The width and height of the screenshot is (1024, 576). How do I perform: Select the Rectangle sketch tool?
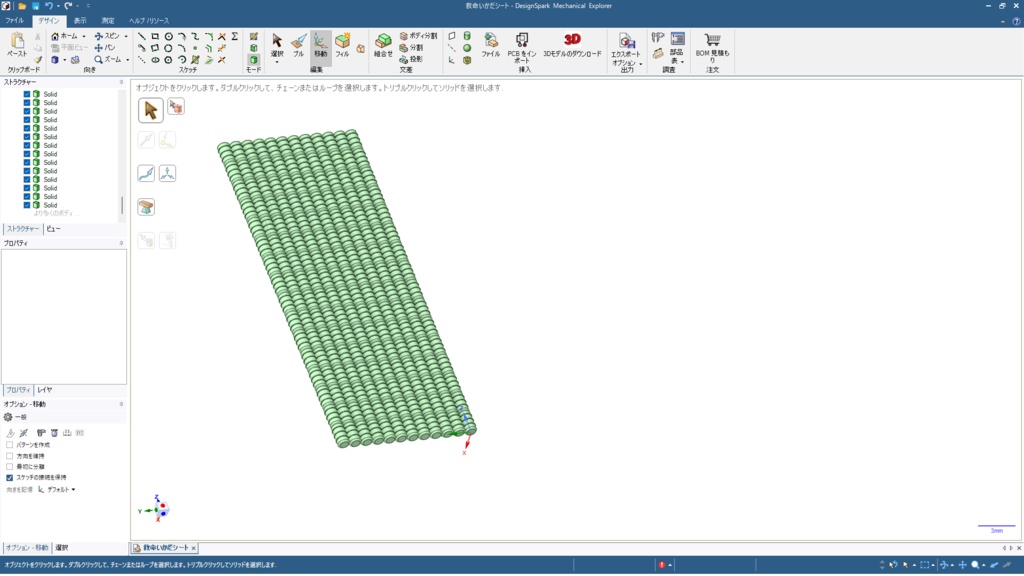[x=155, y=37]
